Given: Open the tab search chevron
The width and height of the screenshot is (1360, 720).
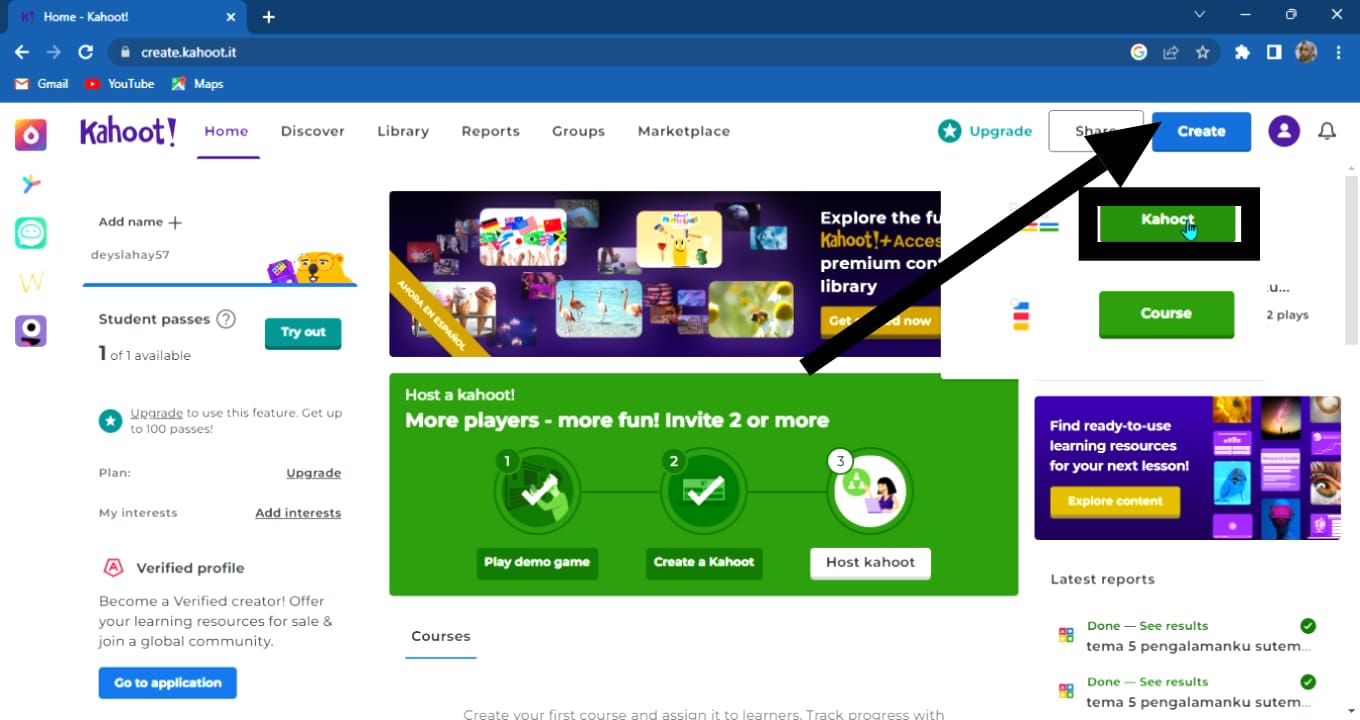Looking at the screenshot, I should (1200, 15).
